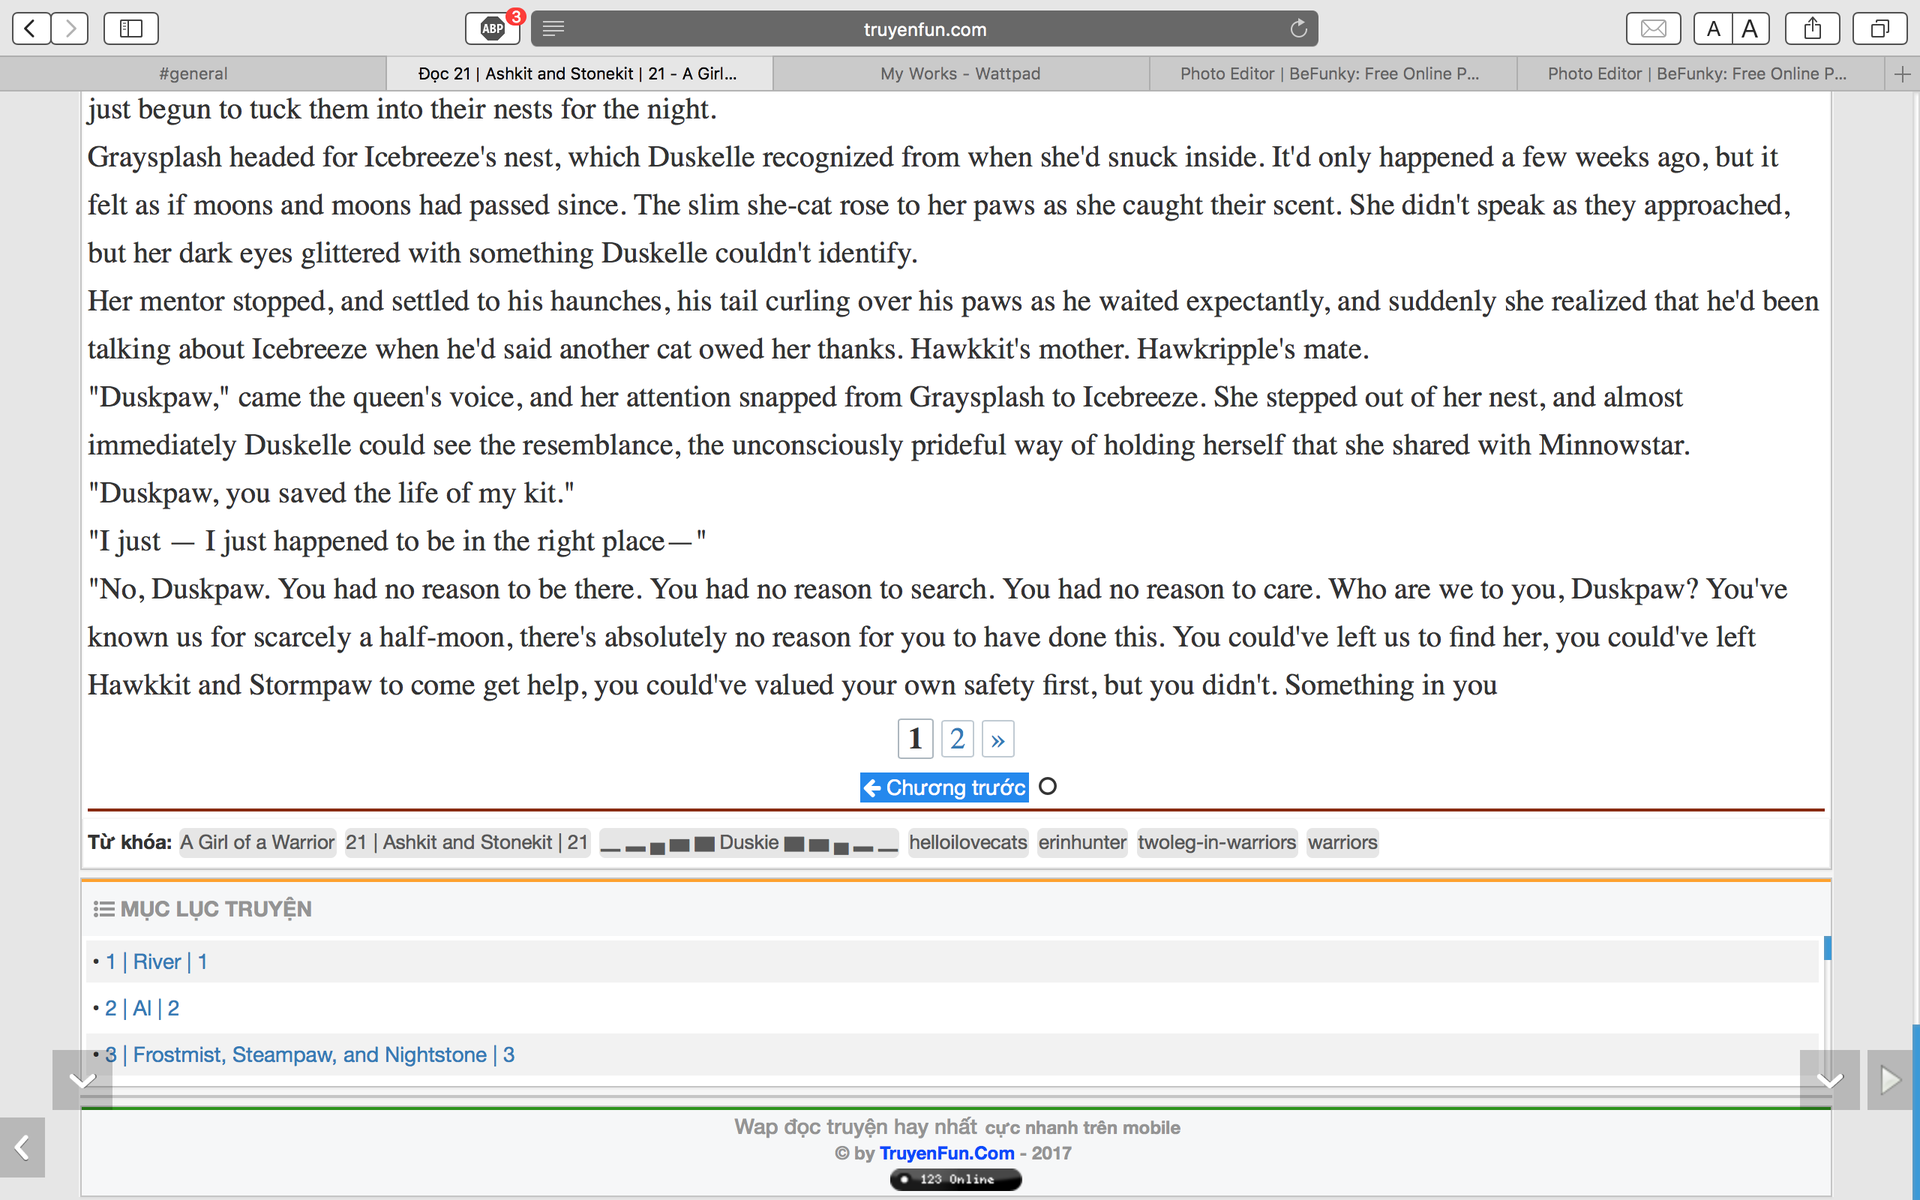Open the warriors keyword tag
The height and width of the screenshot is (1200, 1920).
pyautogui.click(x=1342, y=843)
